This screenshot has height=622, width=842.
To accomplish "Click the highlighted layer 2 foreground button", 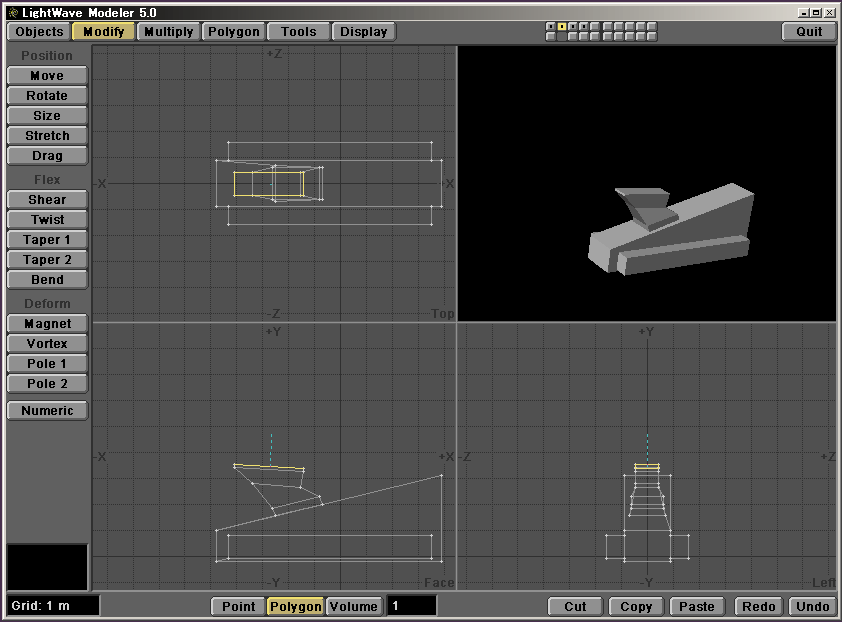I will point(562,27).
